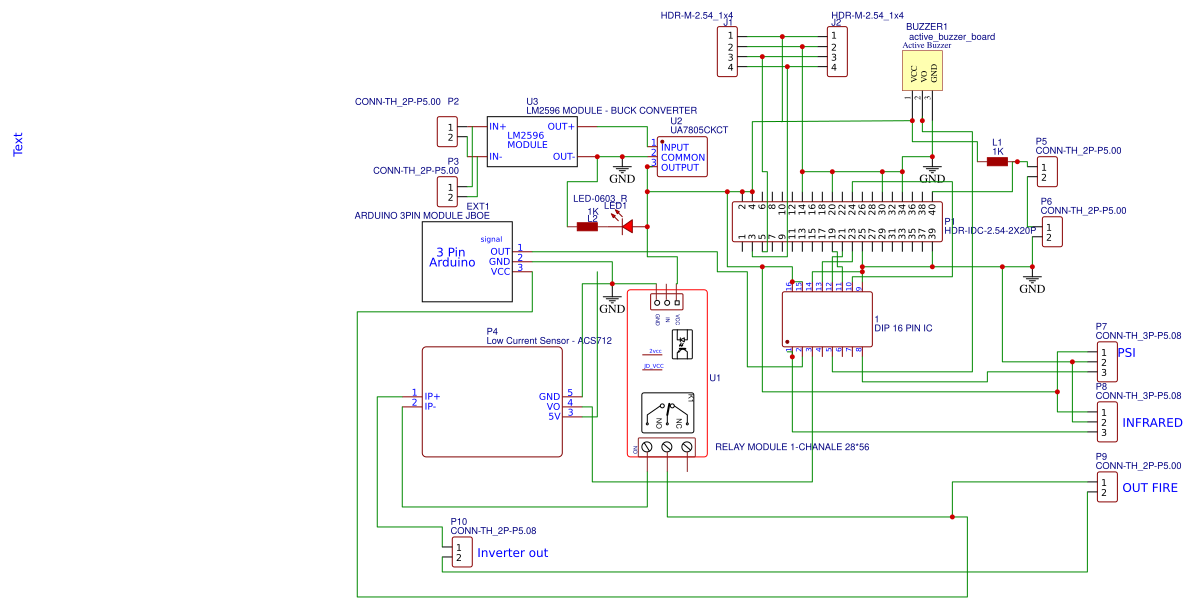1195x607 pixels.
Task: Click the P2 two-pin connector symbol
Action: click(447, 132)
